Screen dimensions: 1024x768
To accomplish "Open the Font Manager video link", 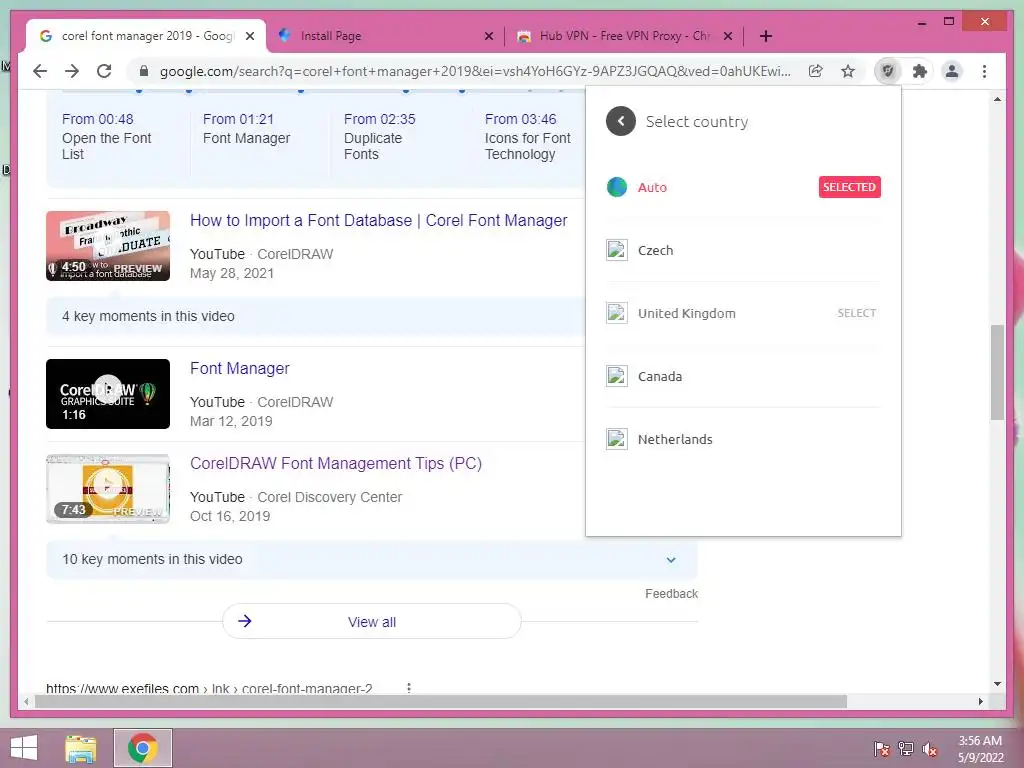I will click(x=240, y=368).
